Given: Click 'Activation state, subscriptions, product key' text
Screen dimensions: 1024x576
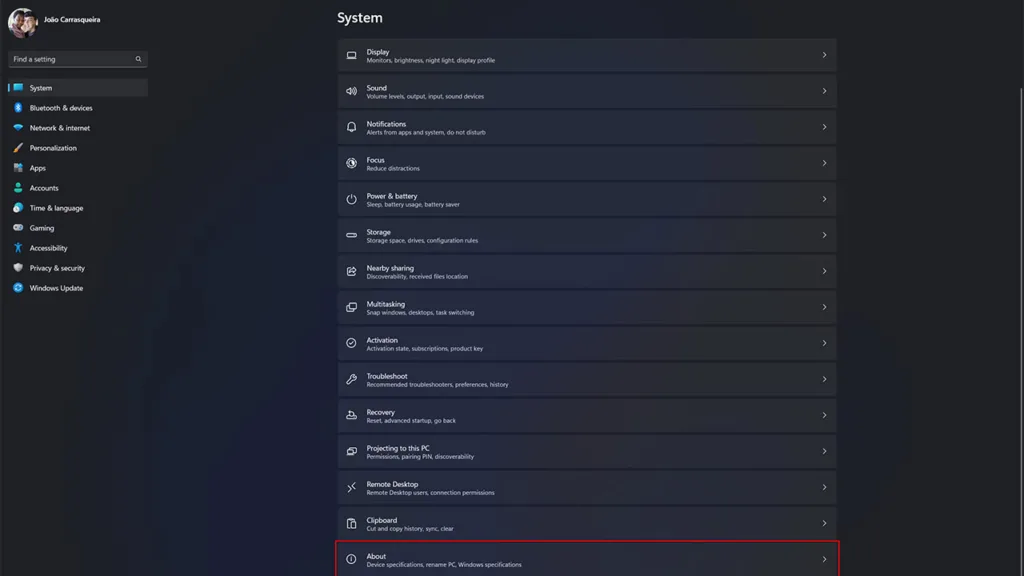Looking at the screenshot, I should [x=424, y=349].
